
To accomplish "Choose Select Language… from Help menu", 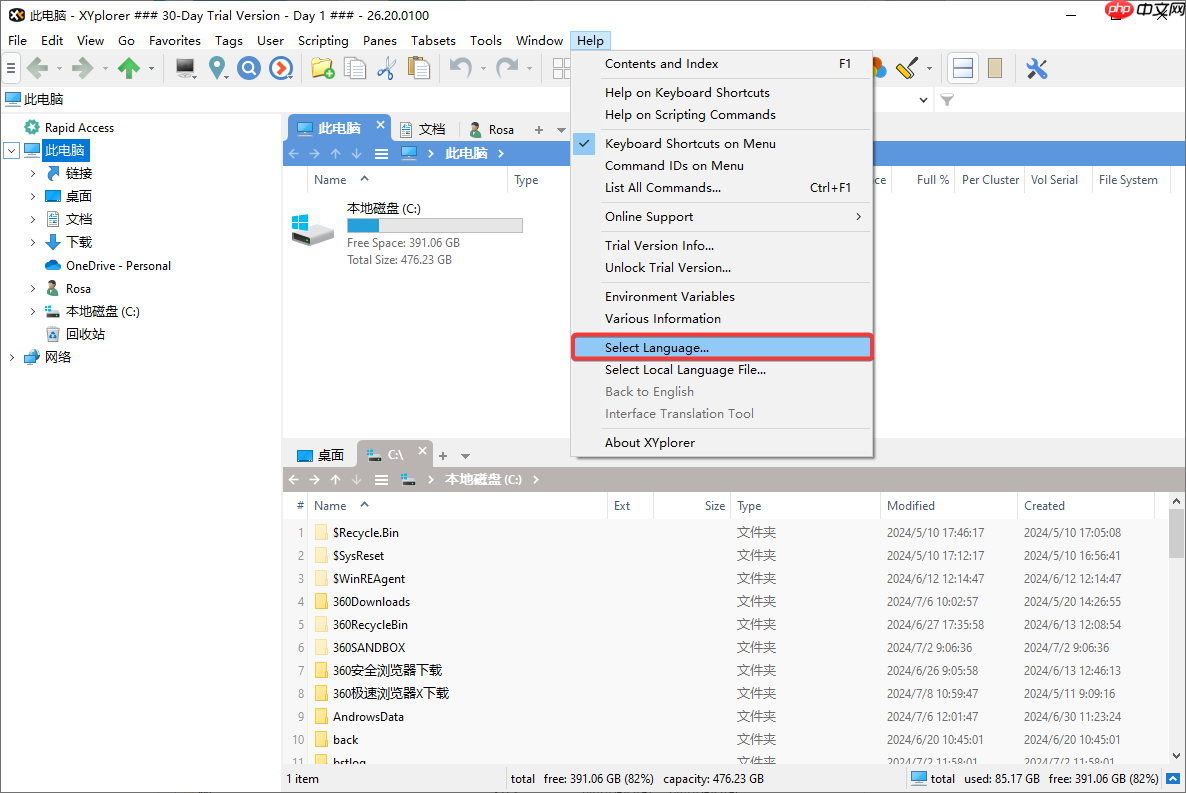I will [722, 348].
